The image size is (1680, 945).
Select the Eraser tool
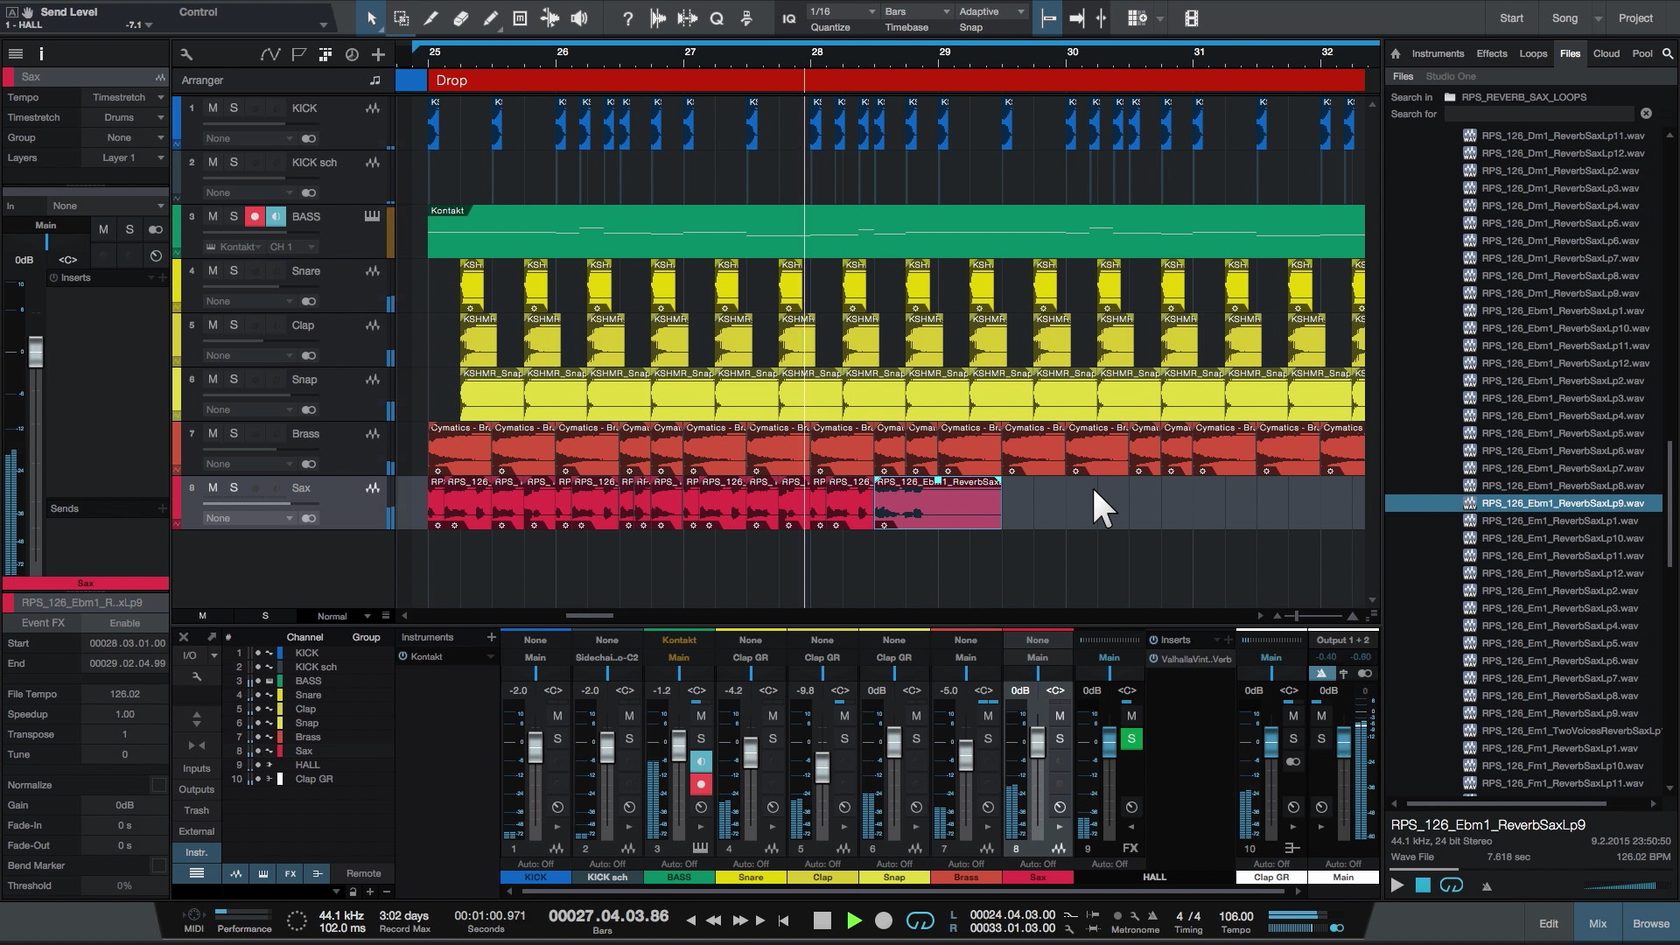tap(461, 18)
